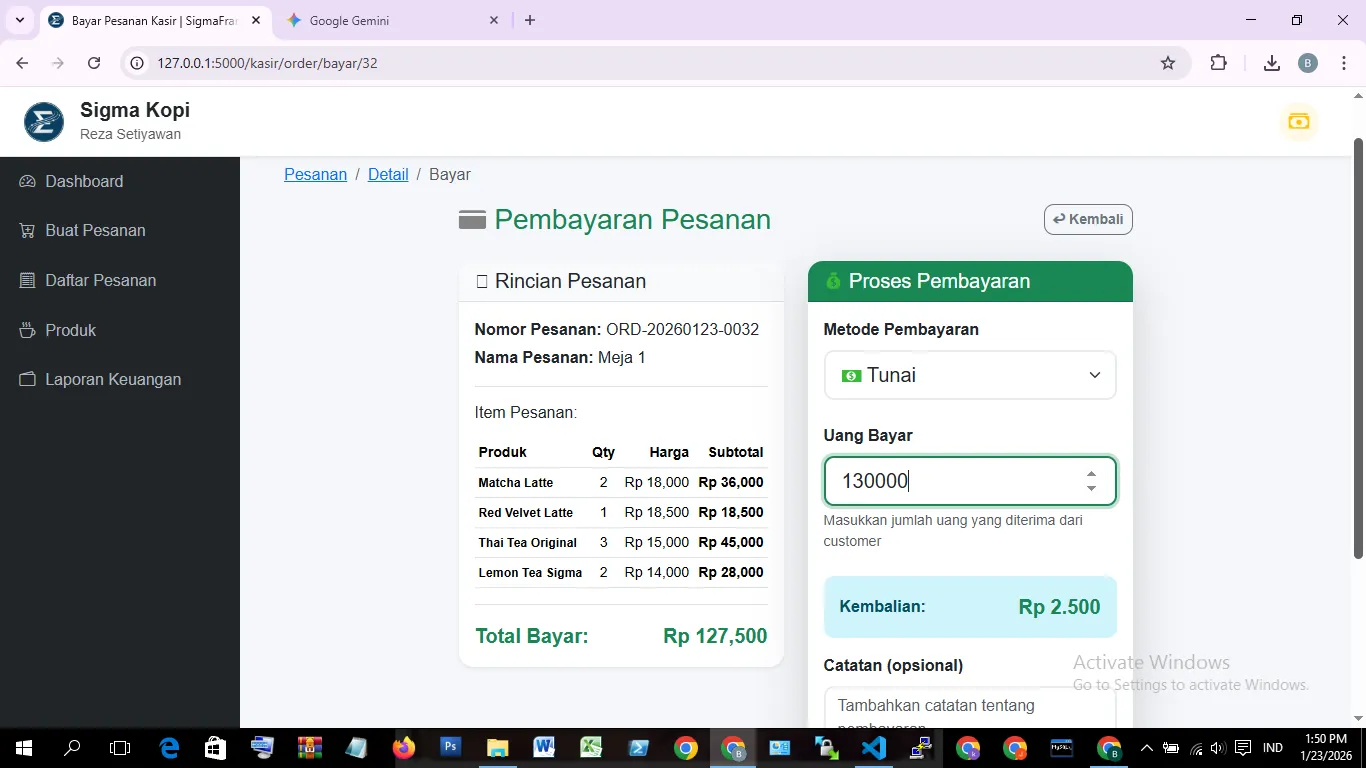Open Photoshop from the taskbar

pos(450,748)
